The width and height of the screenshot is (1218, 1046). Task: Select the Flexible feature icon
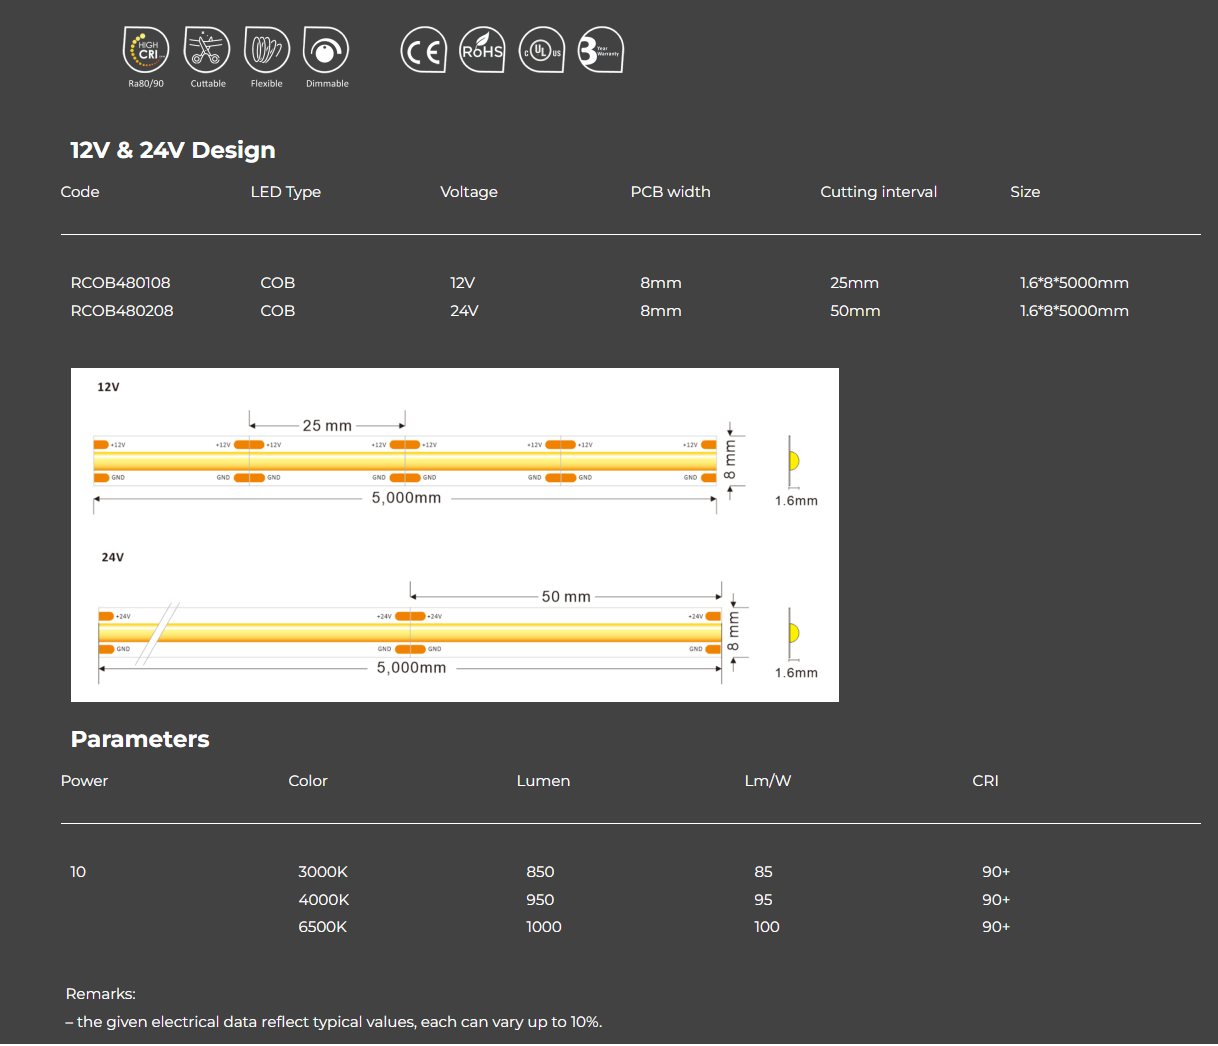pos(266,50)
